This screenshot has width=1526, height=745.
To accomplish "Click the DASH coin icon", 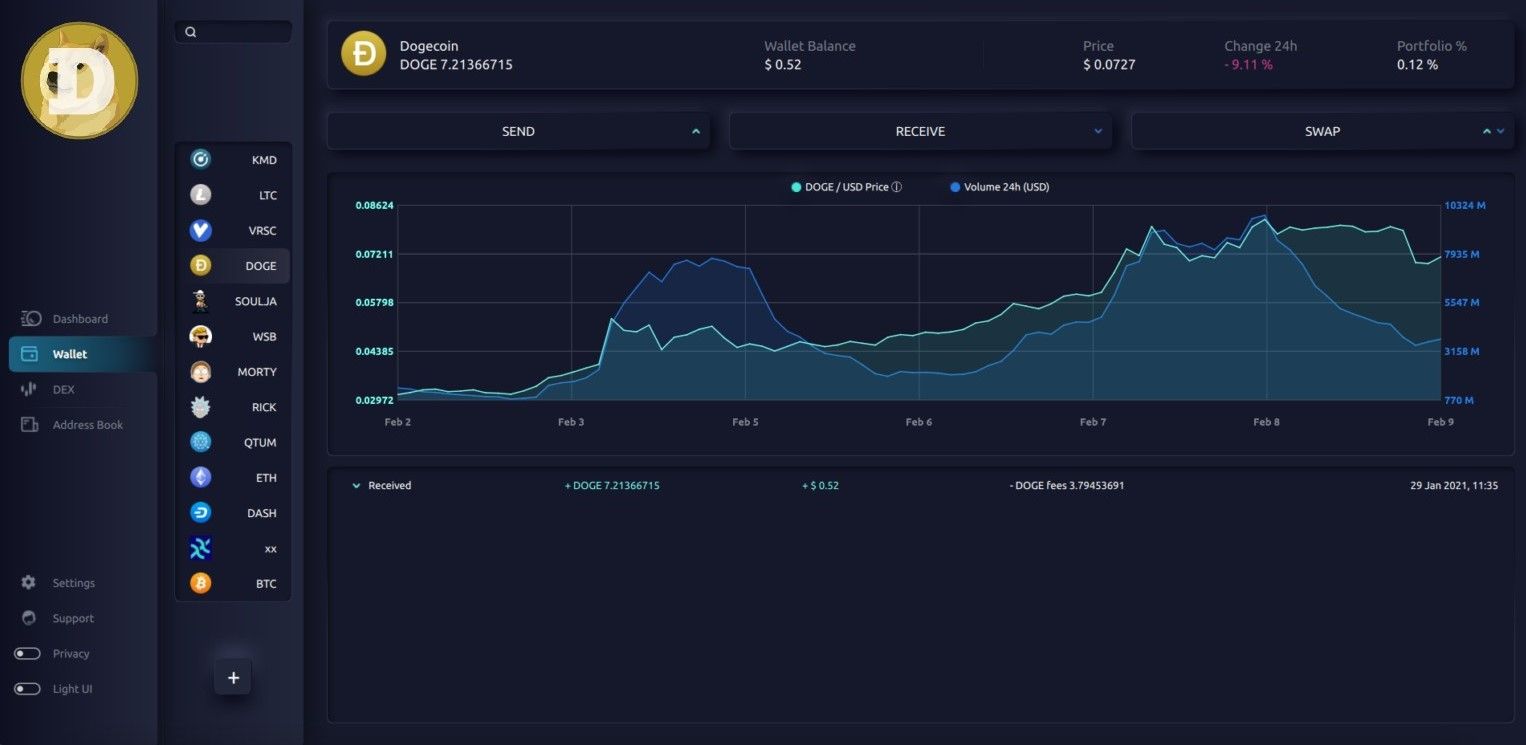I will pos(201,513).
